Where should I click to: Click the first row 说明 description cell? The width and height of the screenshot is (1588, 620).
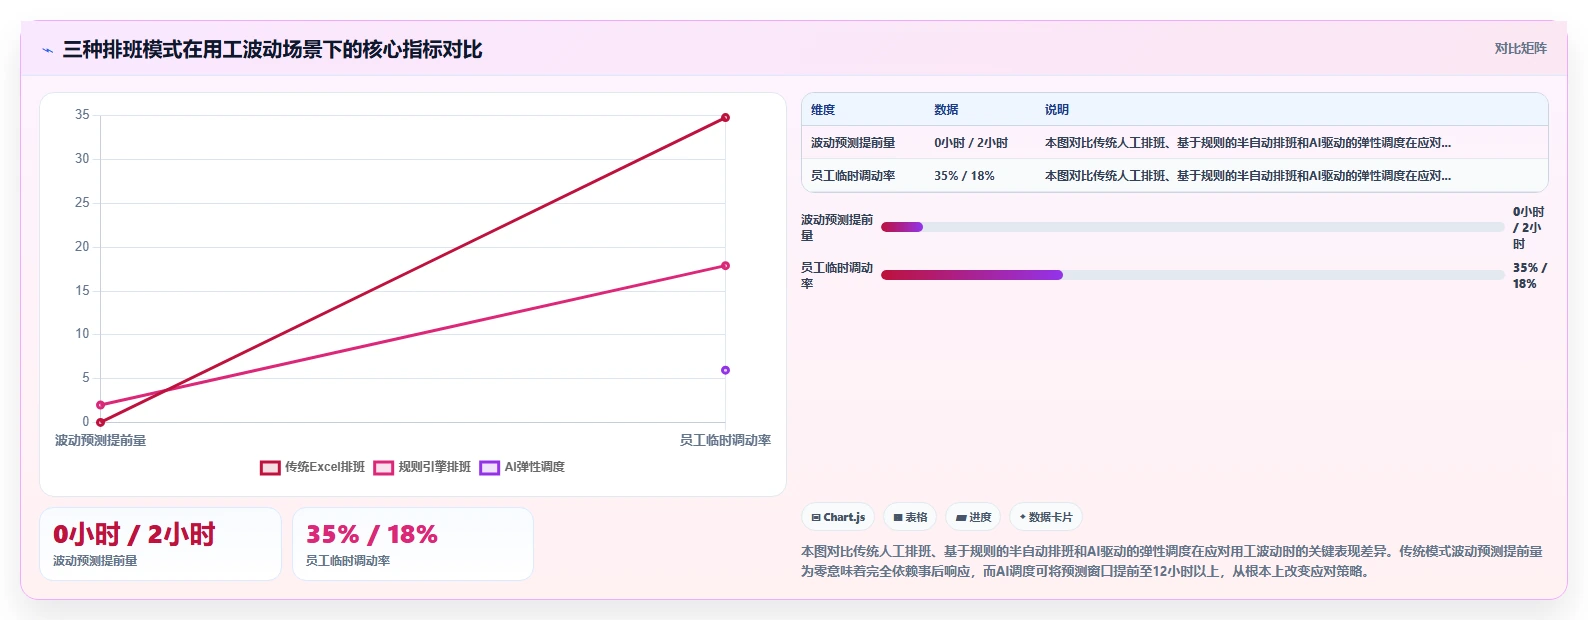(x=1248, y=143)
